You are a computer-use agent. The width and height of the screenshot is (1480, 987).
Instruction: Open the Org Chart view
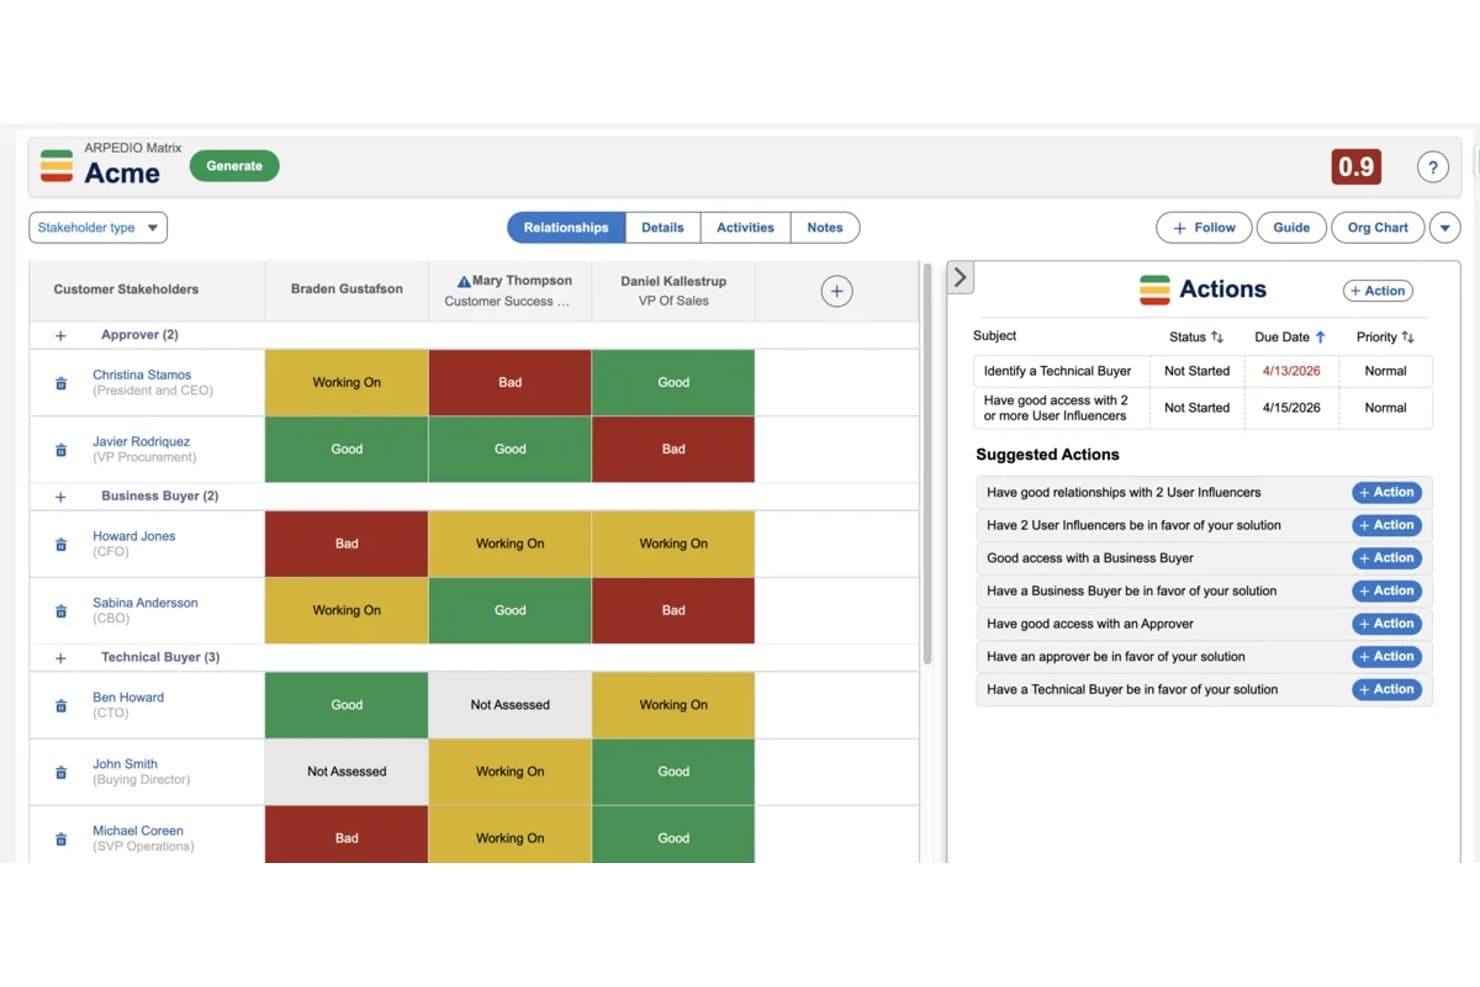(1377, 228)
